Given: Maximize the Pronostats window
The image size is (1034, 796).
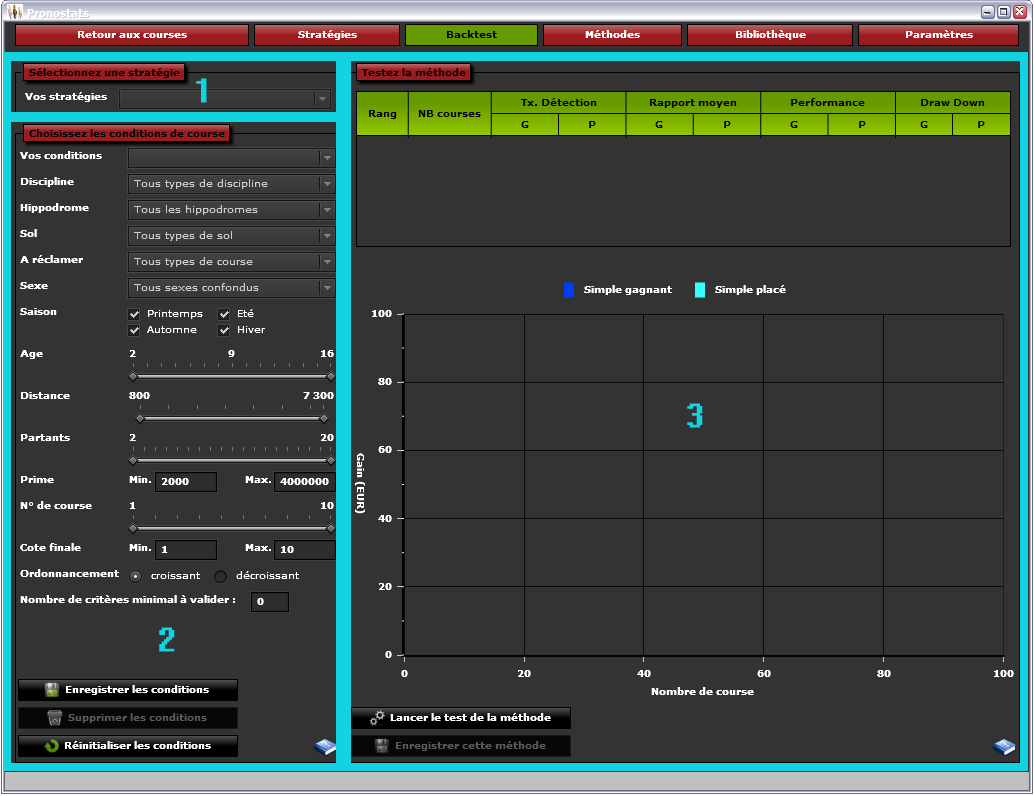Looking at the screenshot, I should click(x=1004, y=12).
